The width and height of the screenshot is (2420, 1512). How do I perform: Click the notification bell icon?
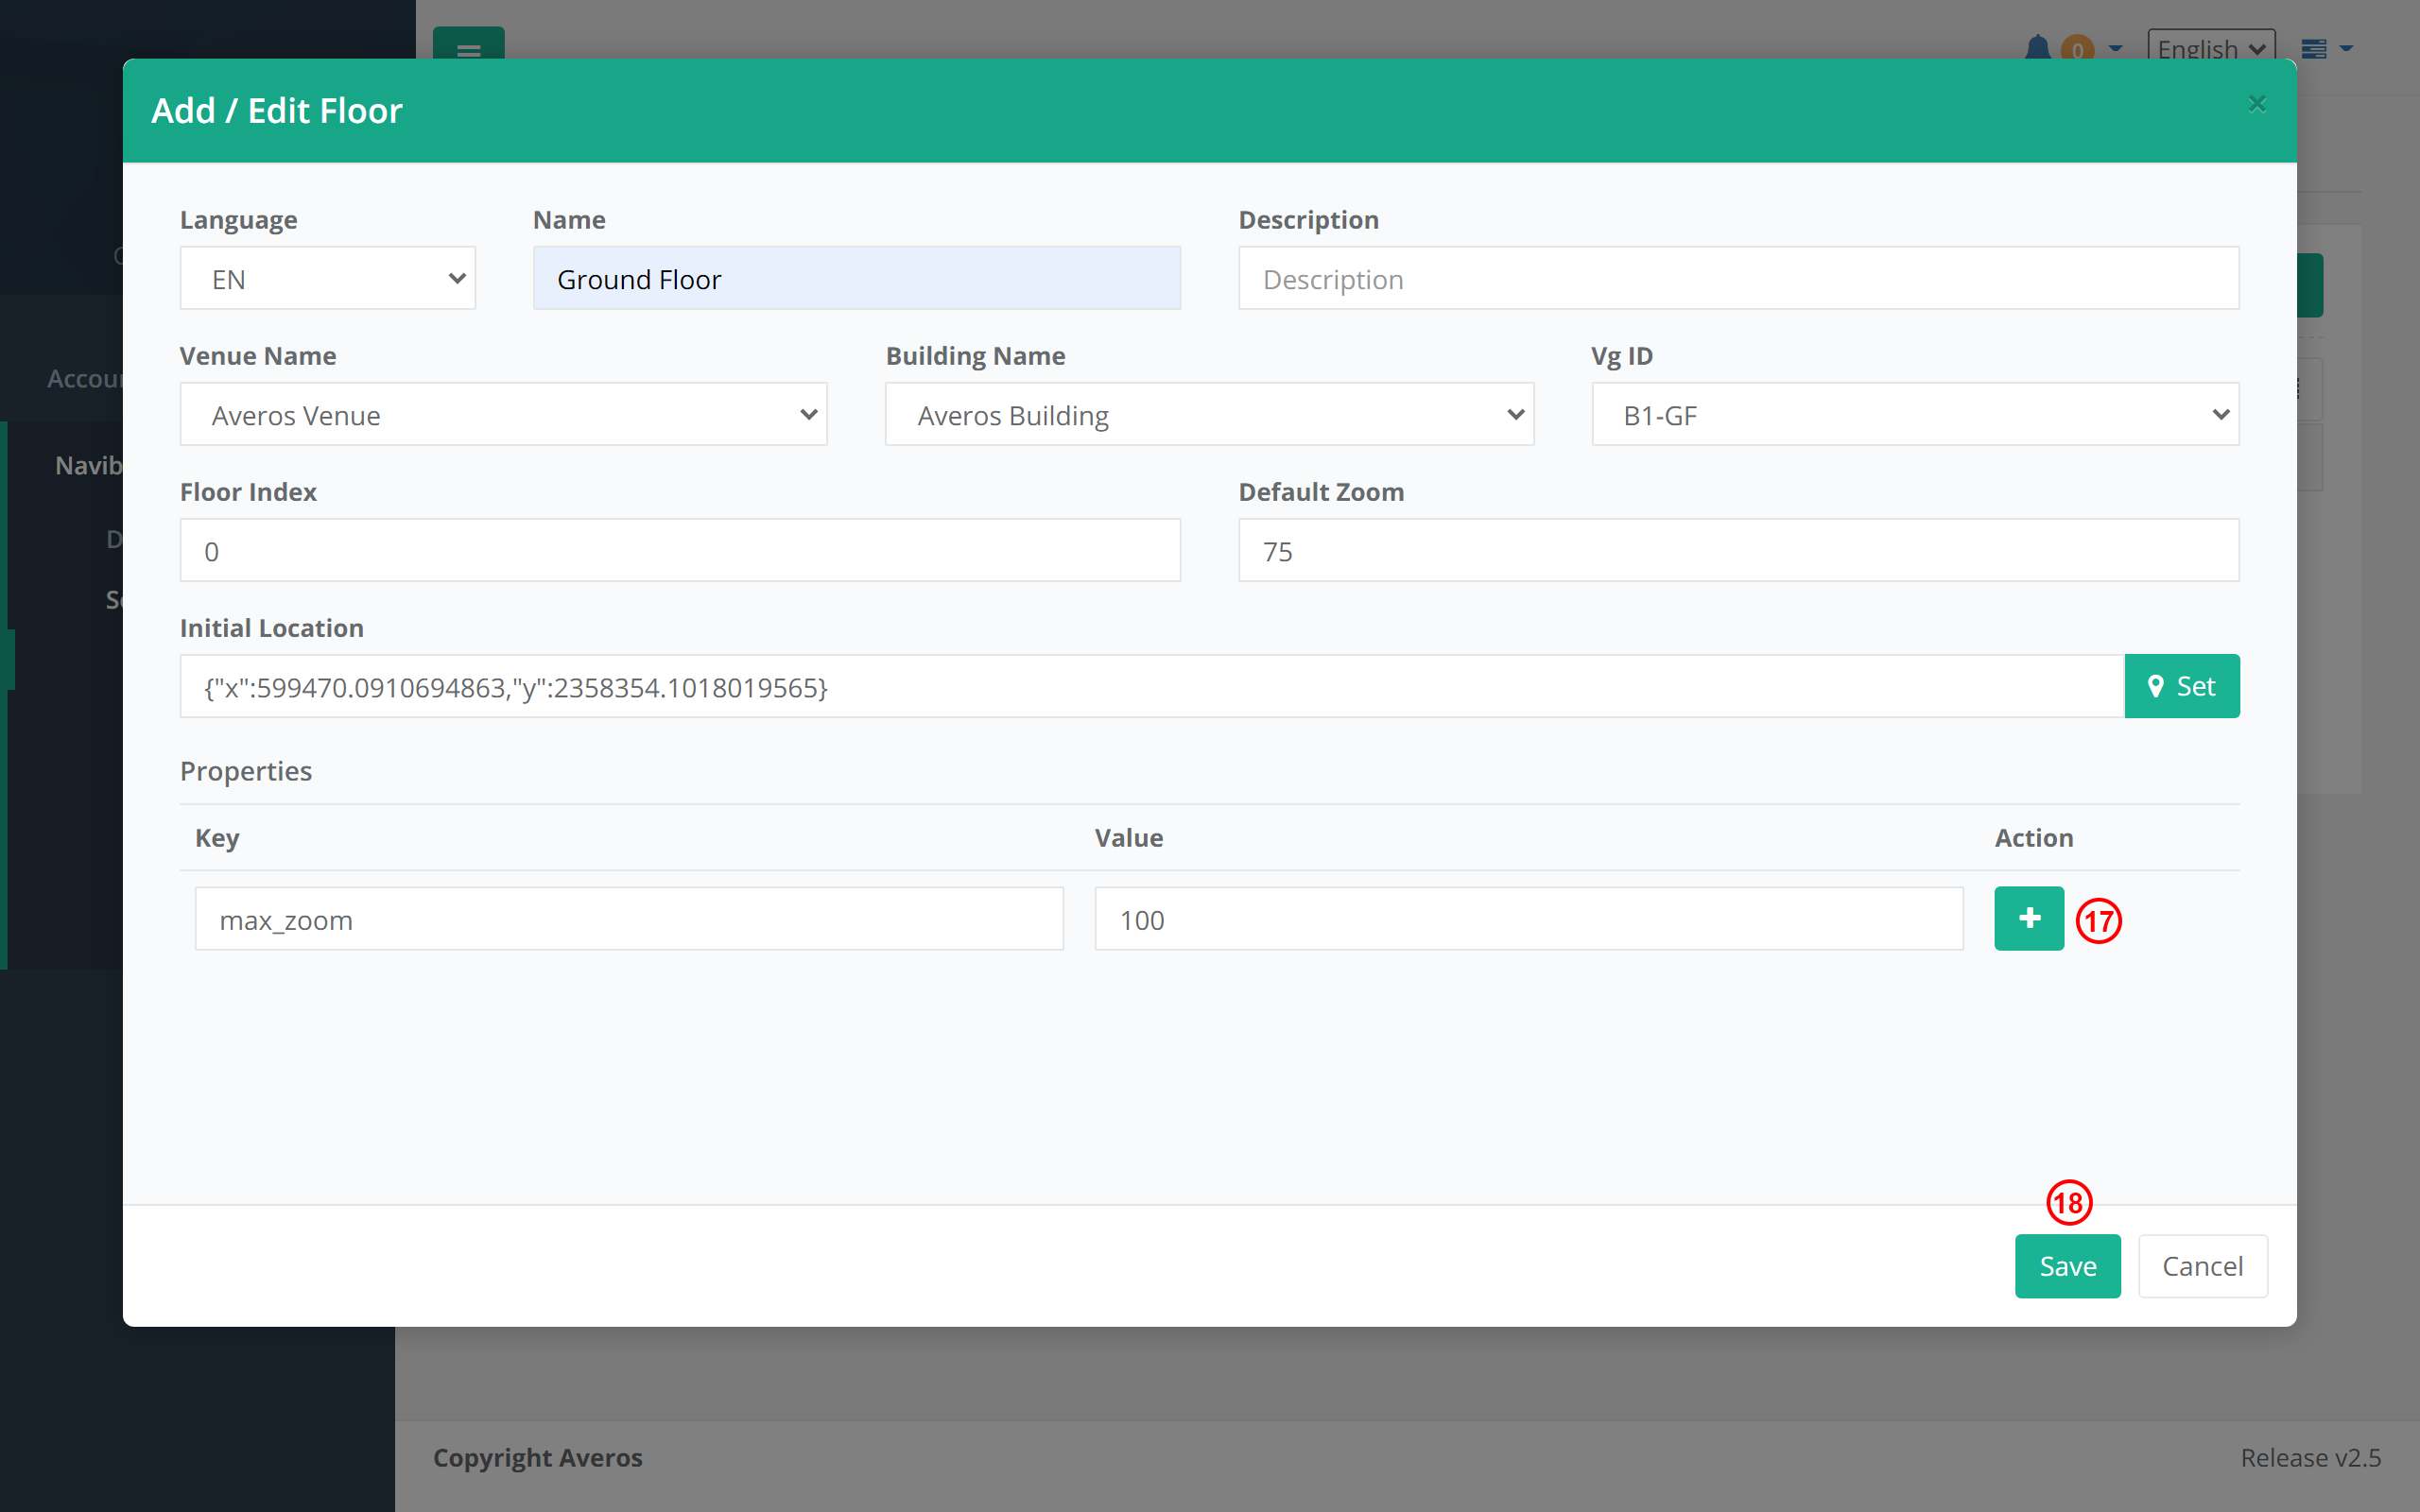2037,48
